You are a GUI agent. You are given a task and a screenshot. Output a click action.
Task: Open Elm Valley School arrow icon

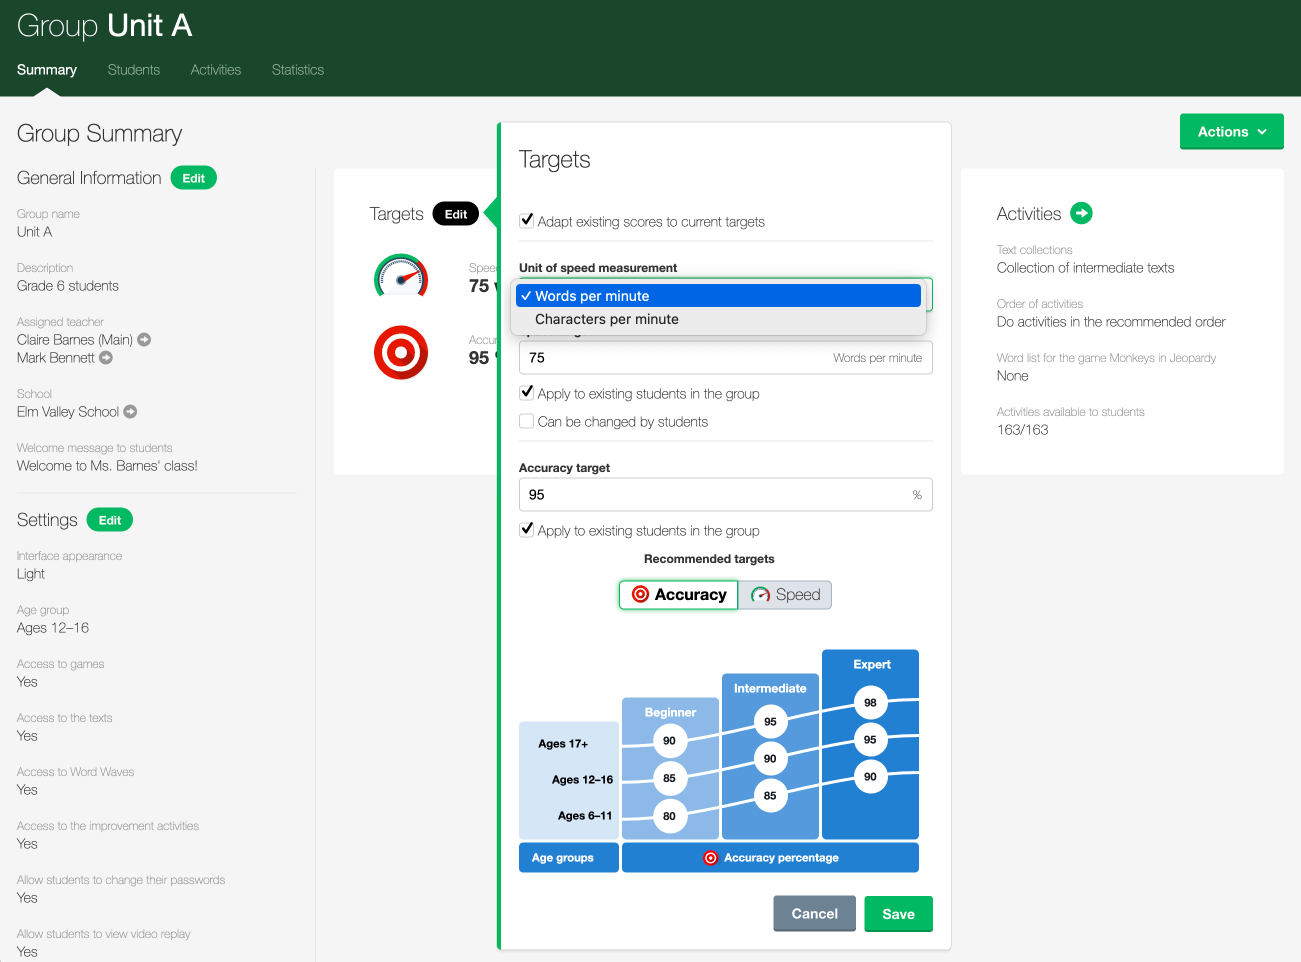click(130, 412)
